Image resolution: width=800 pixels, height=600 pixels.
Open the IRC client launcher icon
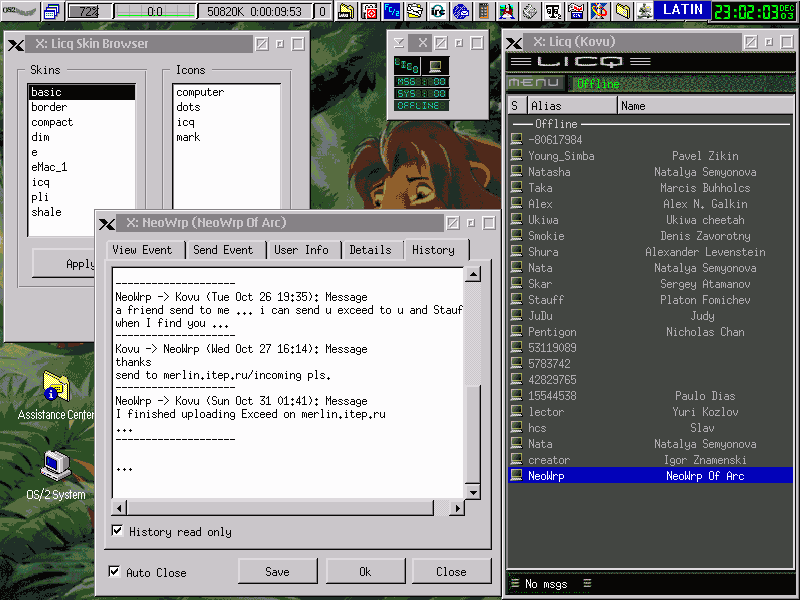pos(438,11)
